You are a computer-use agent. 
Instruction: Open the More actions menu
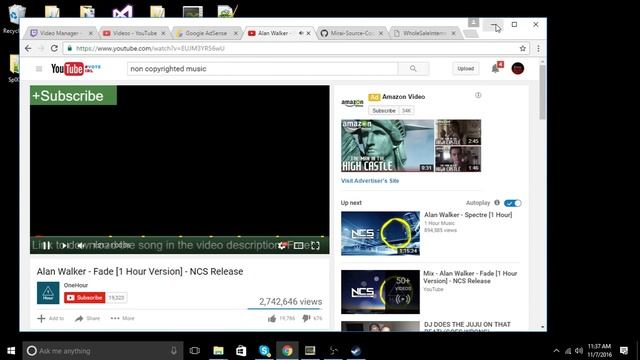click(x=122, y=318)
